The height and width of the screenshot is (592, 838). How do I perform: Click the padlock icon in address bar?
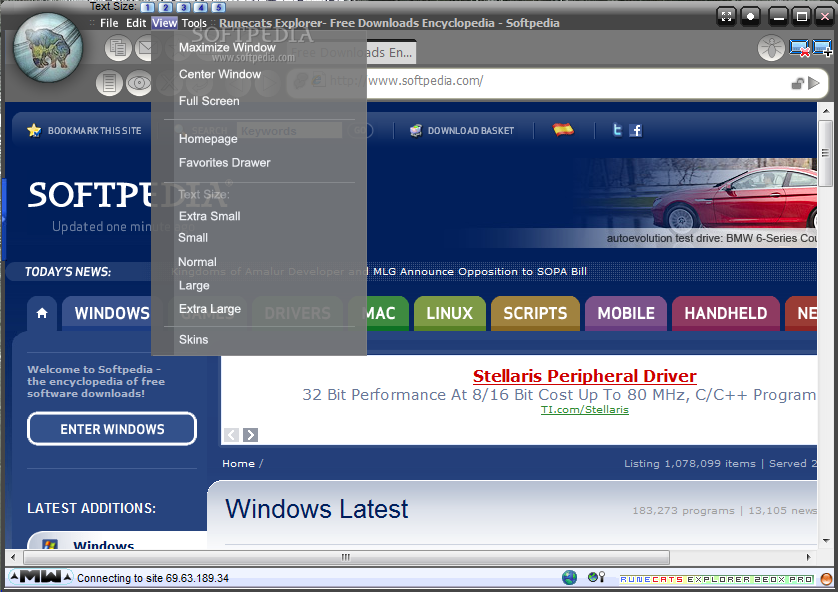pos(797,83)
